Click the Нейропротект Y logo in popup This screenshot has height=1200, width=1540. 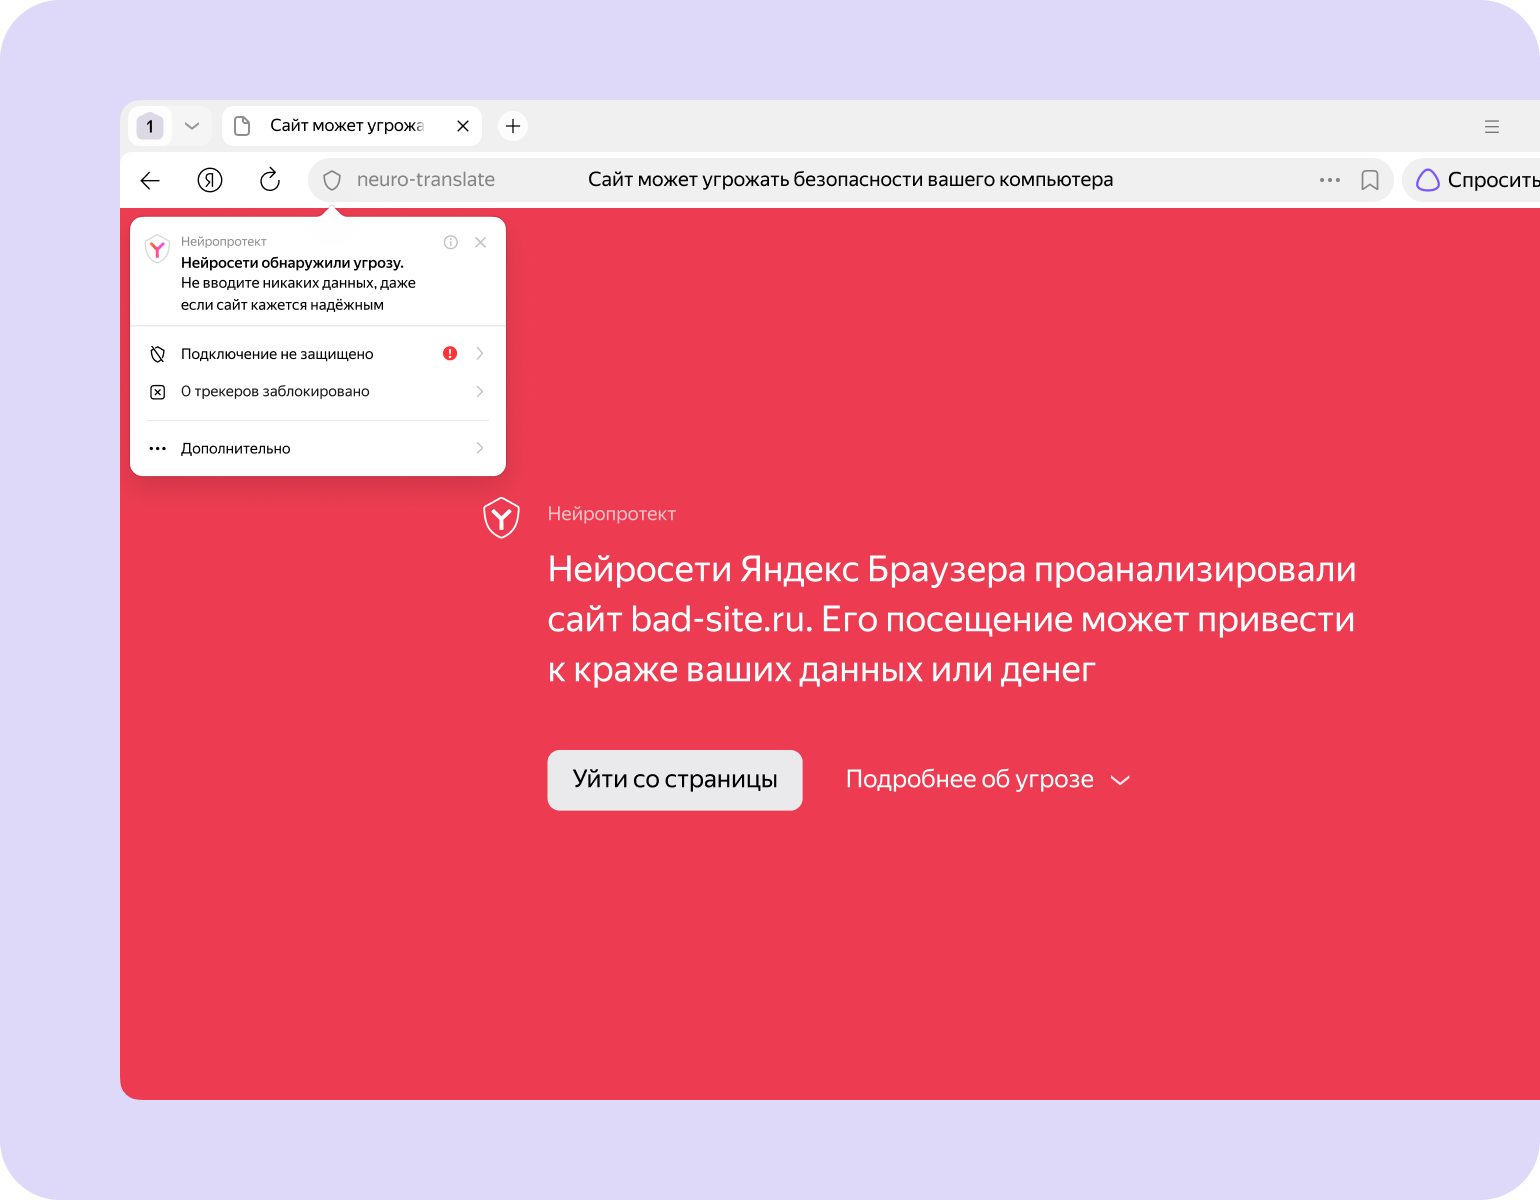click(x=157, y=249)
